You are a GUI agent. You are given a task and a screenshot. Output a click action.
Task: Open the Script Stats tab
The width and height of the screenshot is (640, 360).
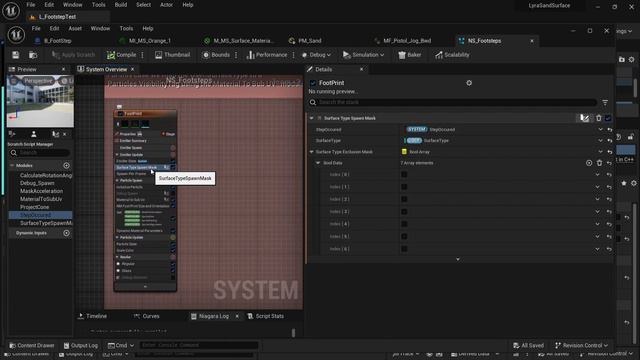(265, 316)
